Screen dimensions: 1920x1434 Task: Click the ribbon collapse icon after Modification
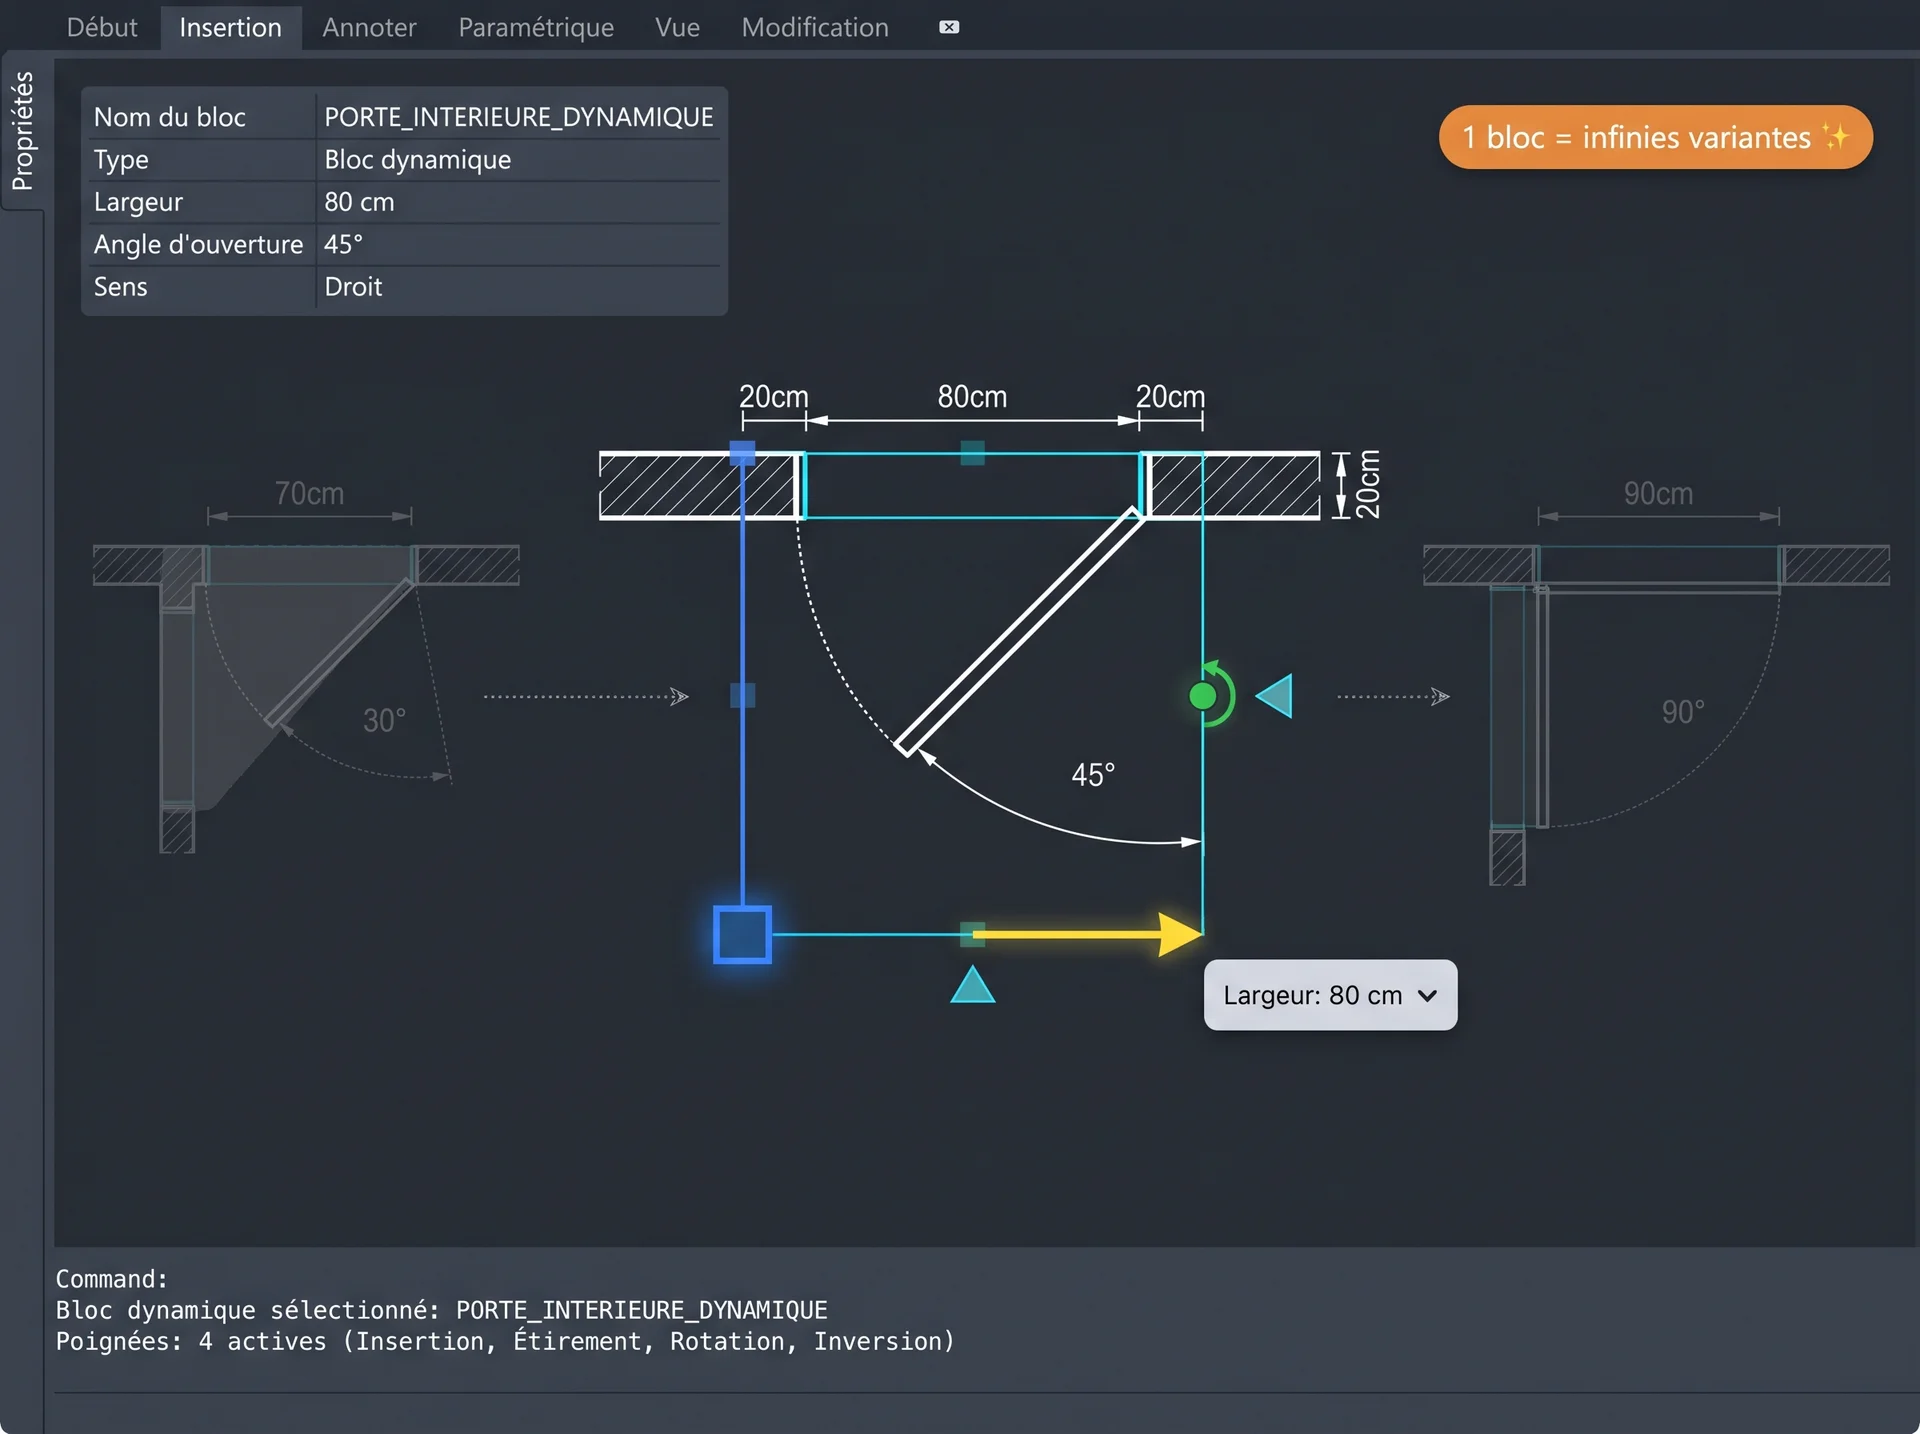[949, 27]
